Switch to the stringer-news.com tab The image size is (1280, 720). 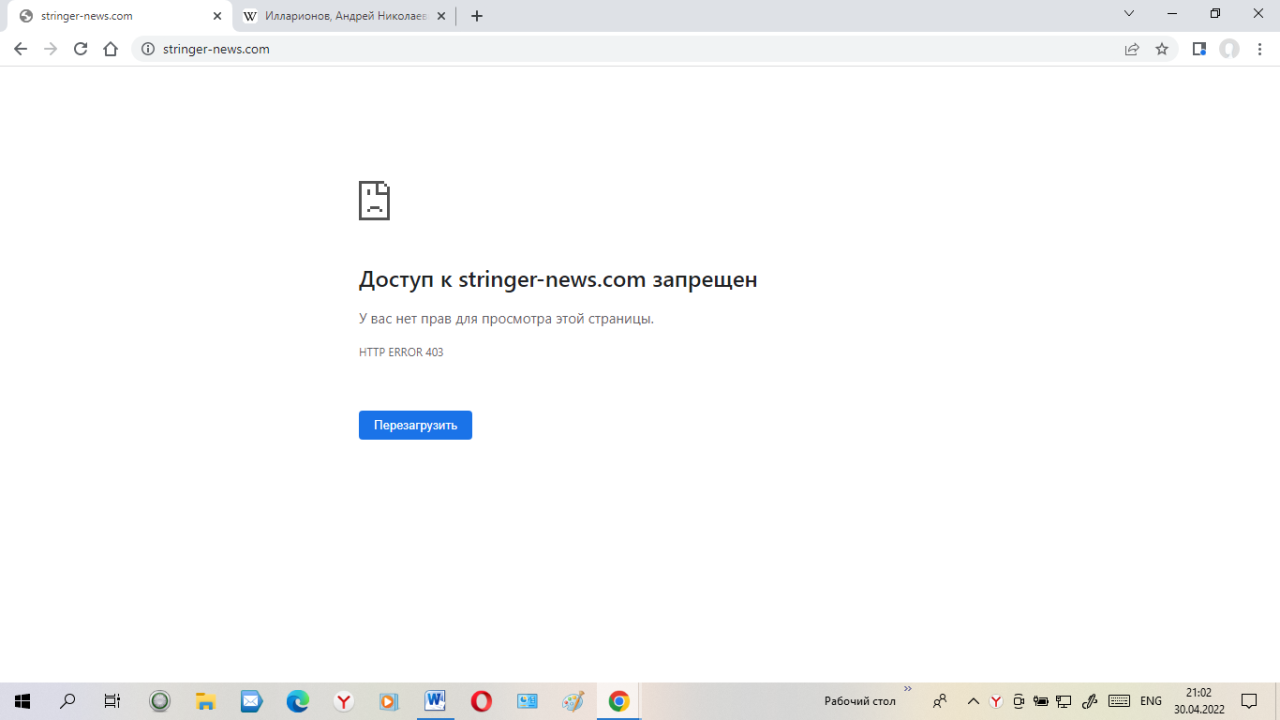(119, 16)
